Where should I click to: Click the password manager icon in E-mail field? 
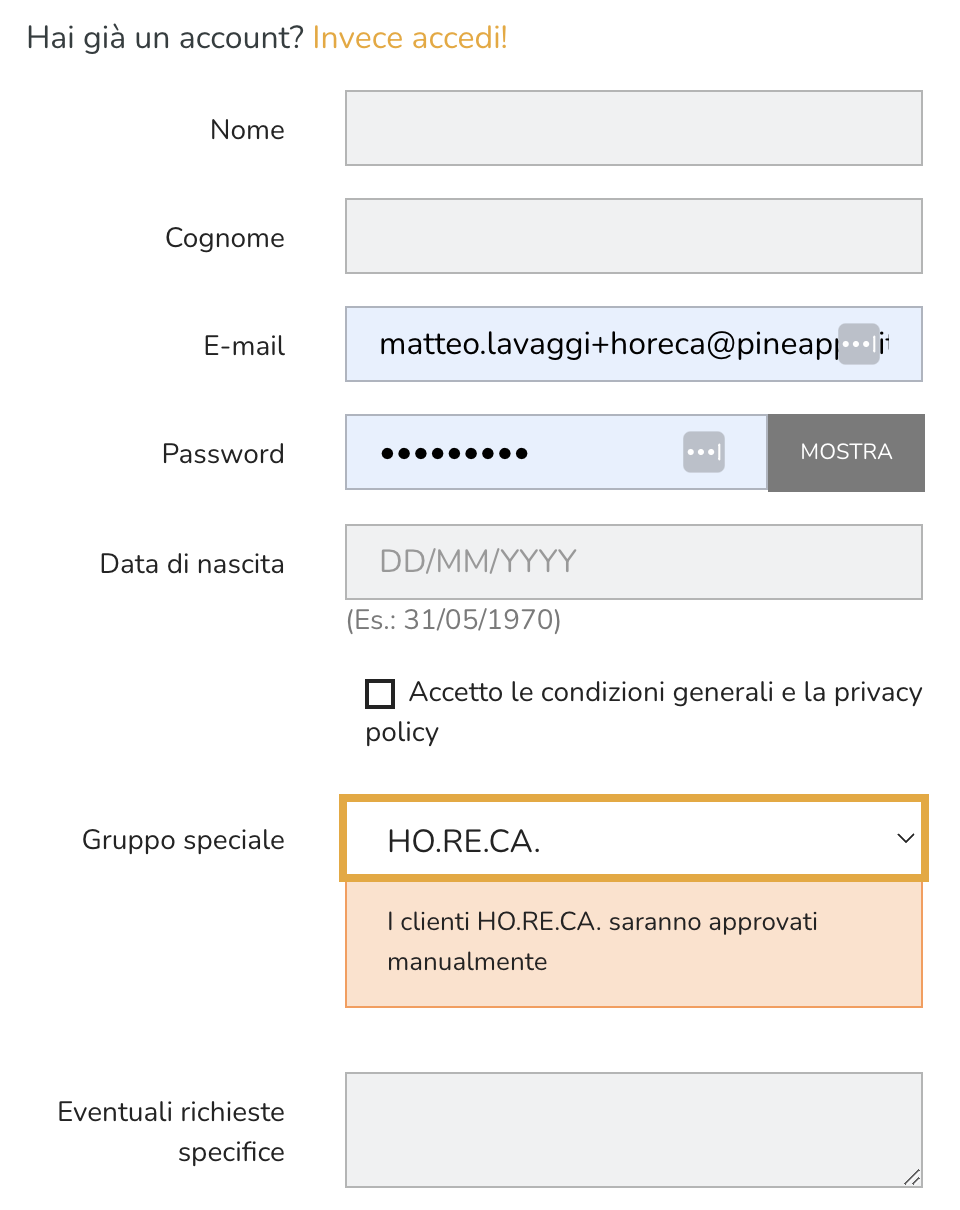coord(859,344)
